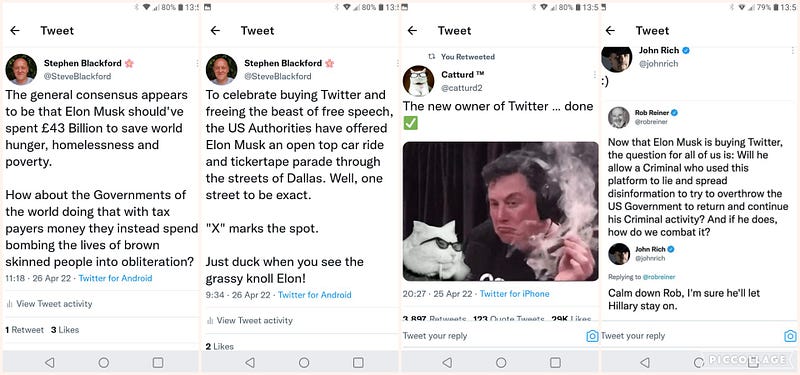Open three-dot menu on John Rich tweet
The width and height of the screenshot is (800, 375).
point(792,51)
